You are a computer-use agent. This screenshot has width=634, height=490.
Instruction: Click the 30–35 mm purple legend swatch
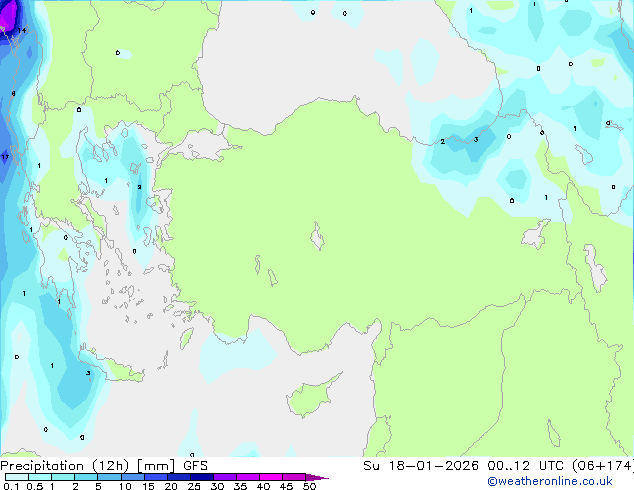pyautogui.click(x=224, y=477)
